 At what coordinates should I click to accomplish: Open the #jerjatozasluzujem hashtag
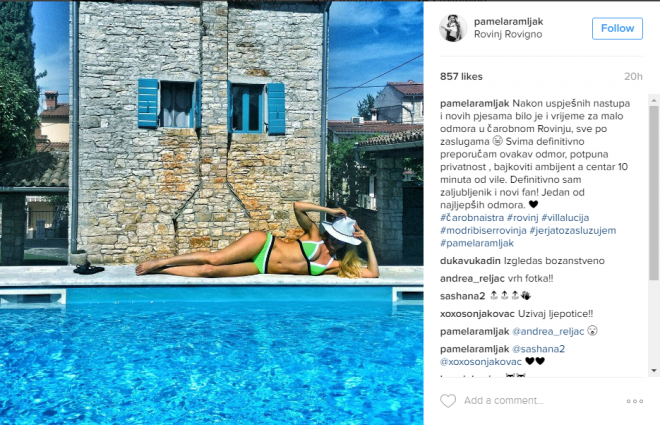point(572,230)
